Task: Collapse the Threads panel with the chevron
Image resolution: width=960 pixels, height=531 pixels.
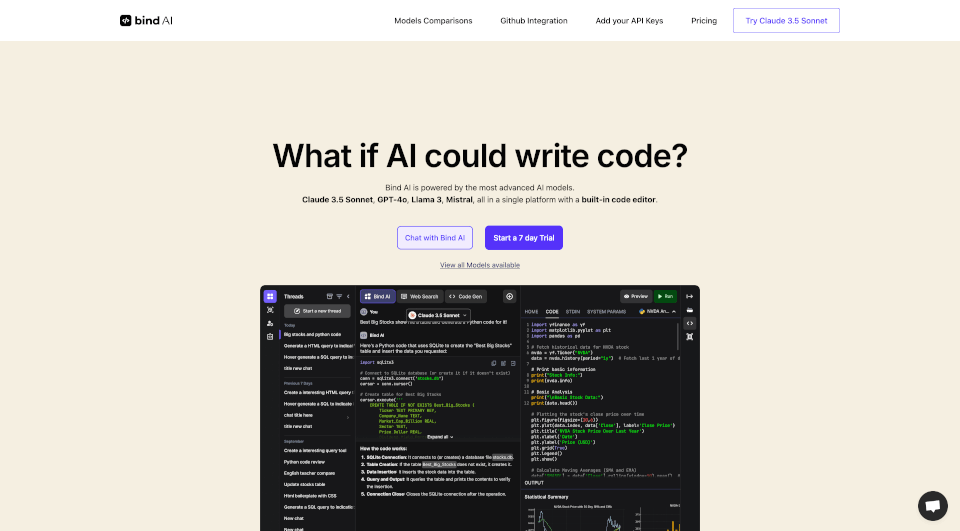Action: (348, 297)
